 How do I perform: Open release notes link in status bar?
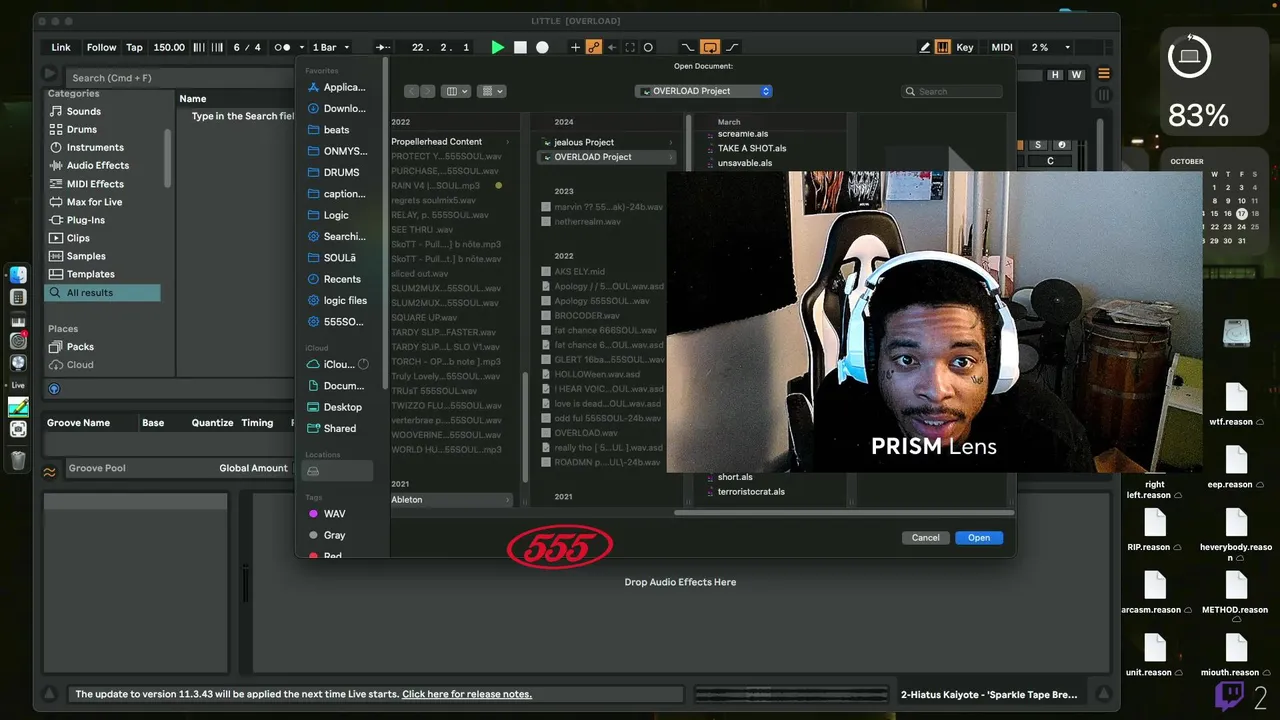pos(467,694)
